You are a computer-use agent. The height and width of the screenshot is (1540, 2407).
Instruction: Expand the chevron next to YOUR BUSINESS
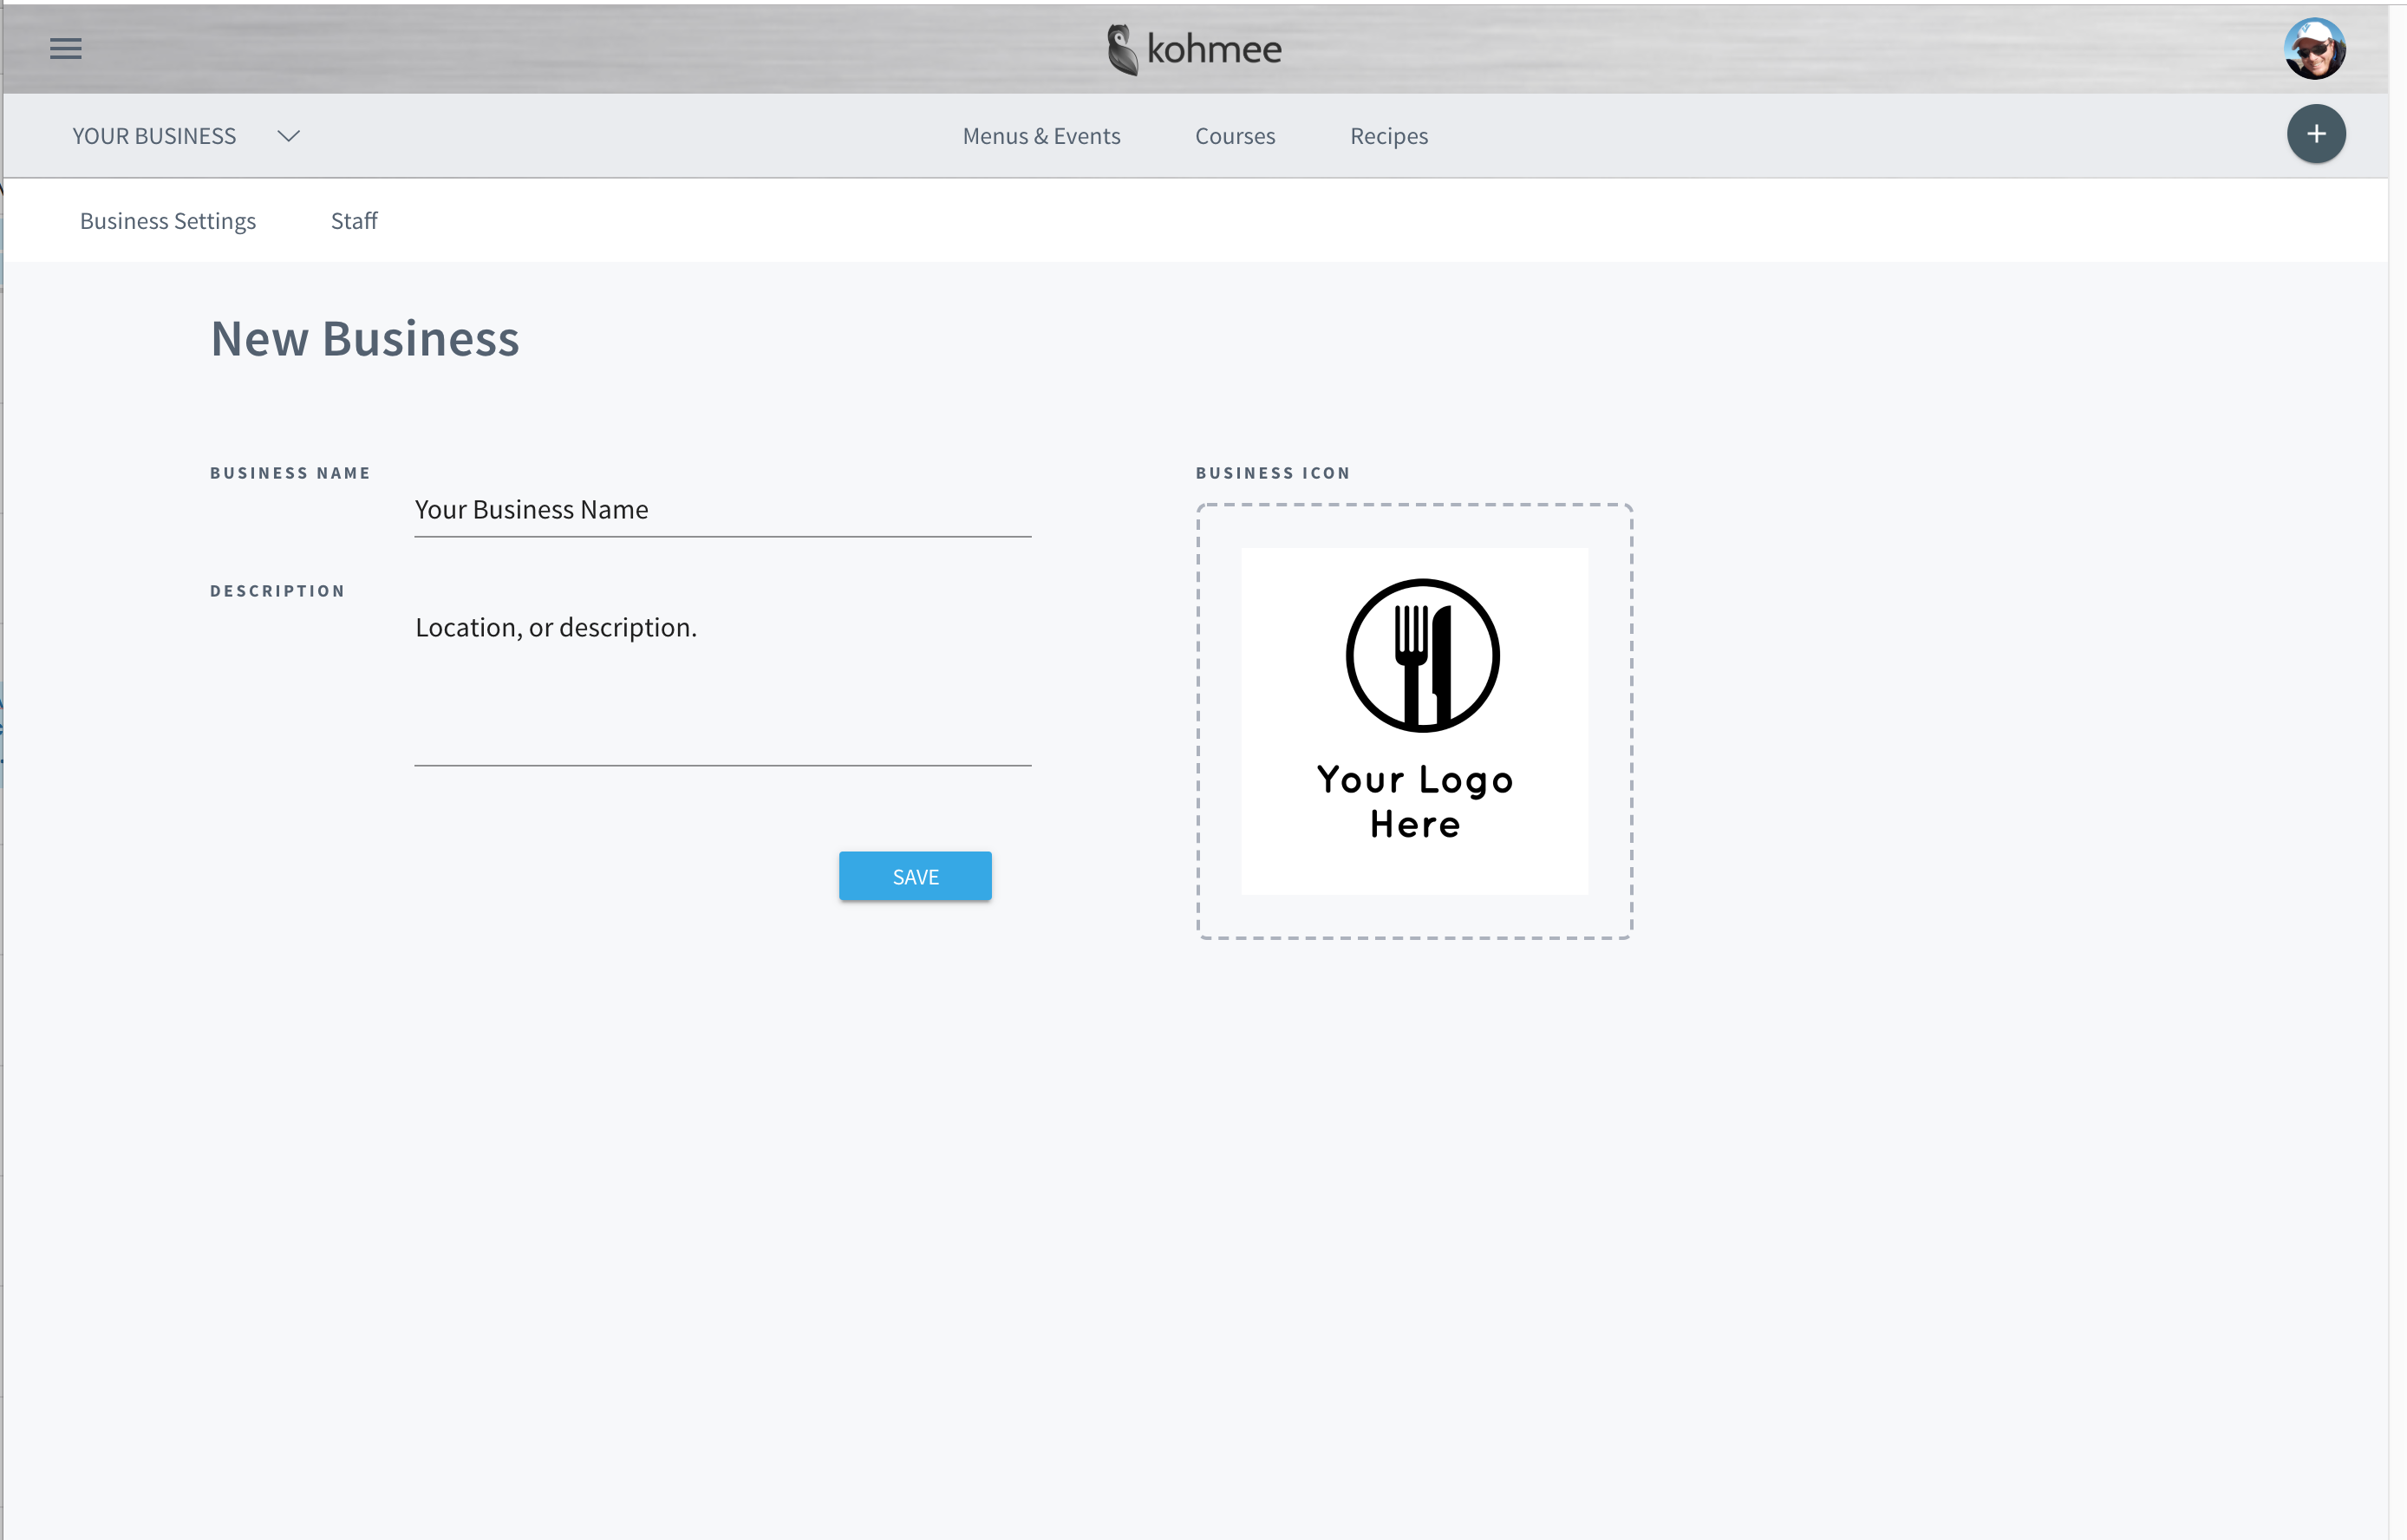point(289,136)
